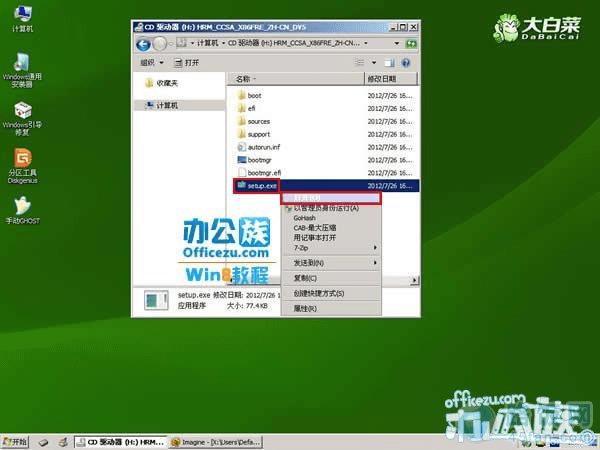Image resolution: width=600 pixels, height=450 pixels.
Task: Choose 以管理员身份运行(A) in context menu
Action: (x=331, y=208)
